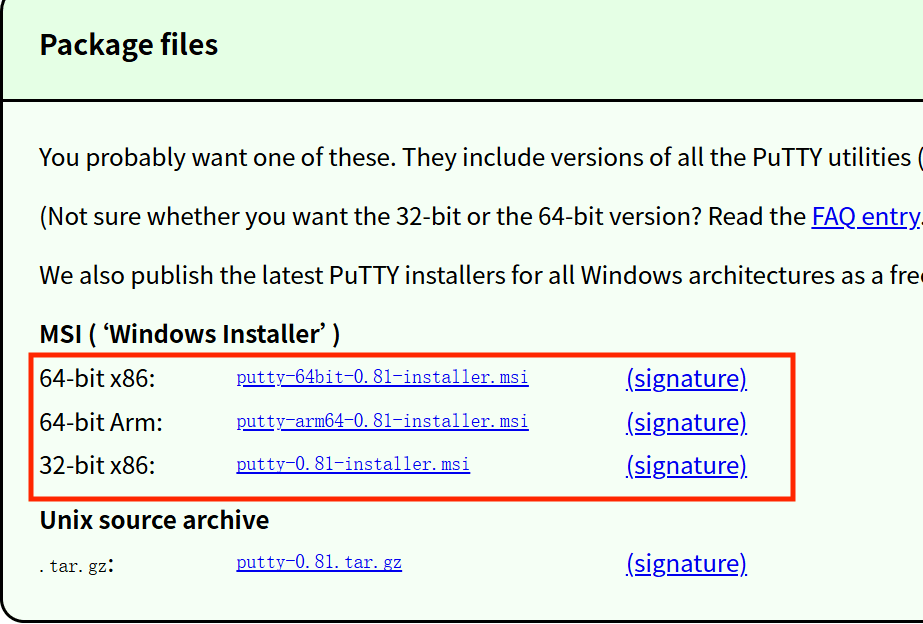
Task: Download the putty-0.81.tar.gz source archive
Action: click(x=319, y=562)
